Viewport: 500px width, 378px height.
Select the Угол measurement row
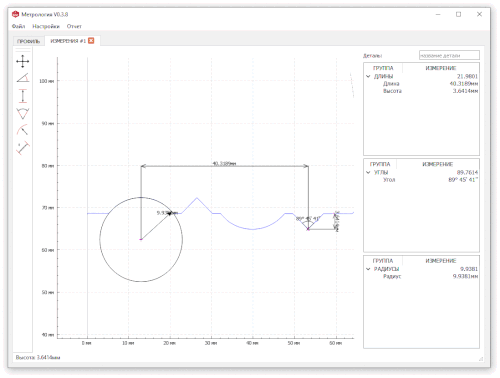pyautogui.click(x=422, y=180)
